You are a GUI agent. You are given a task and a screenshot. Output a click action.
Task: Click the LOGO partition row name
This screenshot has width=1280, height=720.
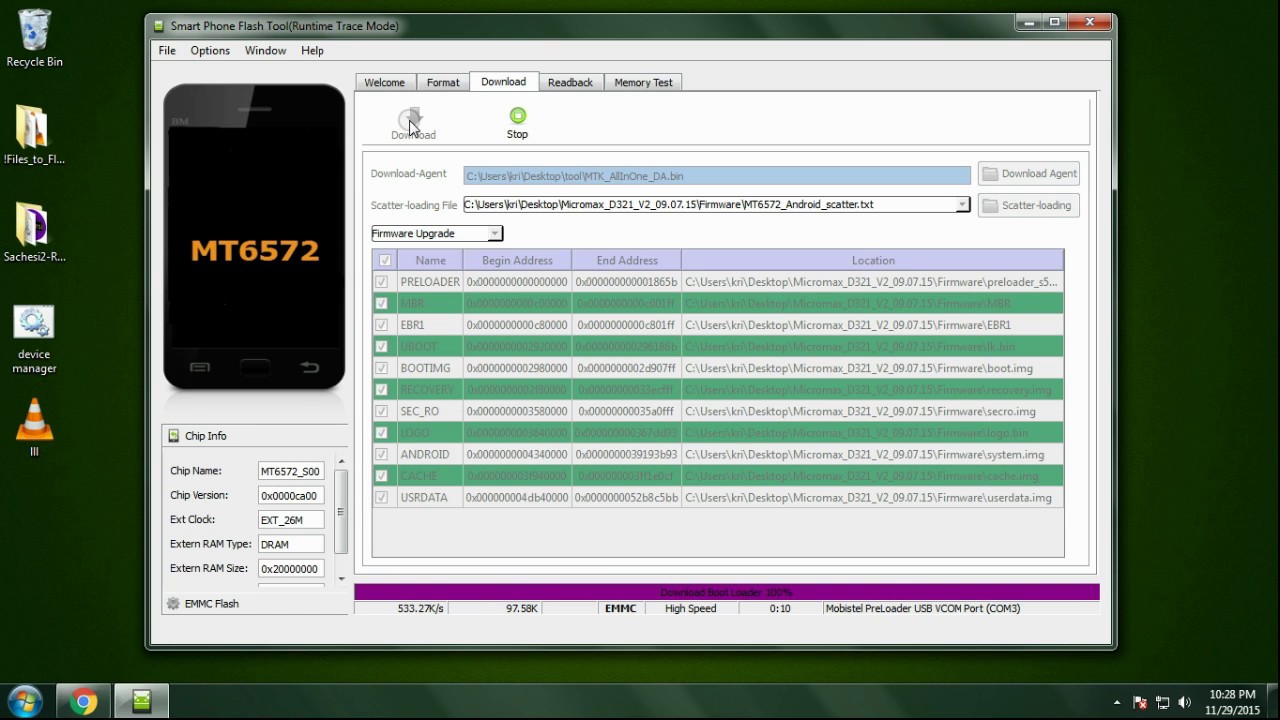coord(415,433)
